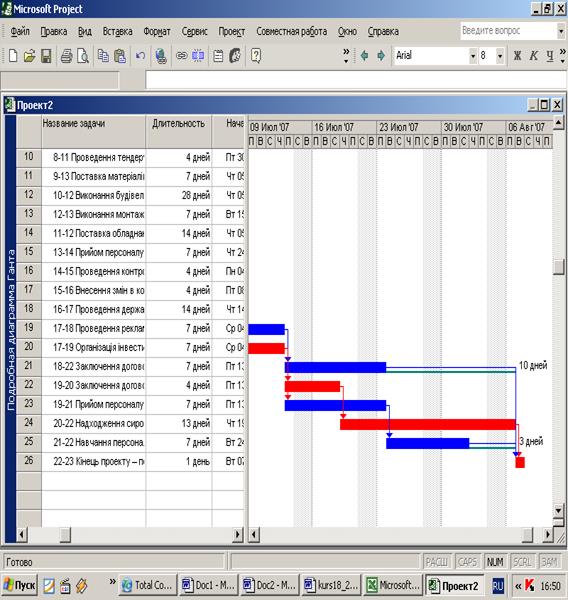568x600 pixels.
Task: Expand the Arial font name dropdown
Action: 473,56
